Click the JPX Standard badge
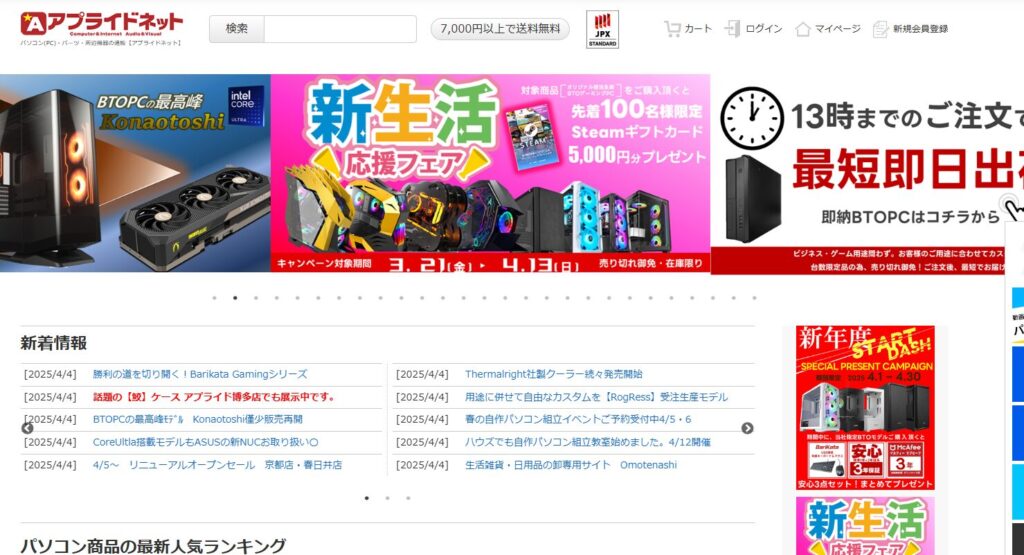 click(x=602, y=29)
